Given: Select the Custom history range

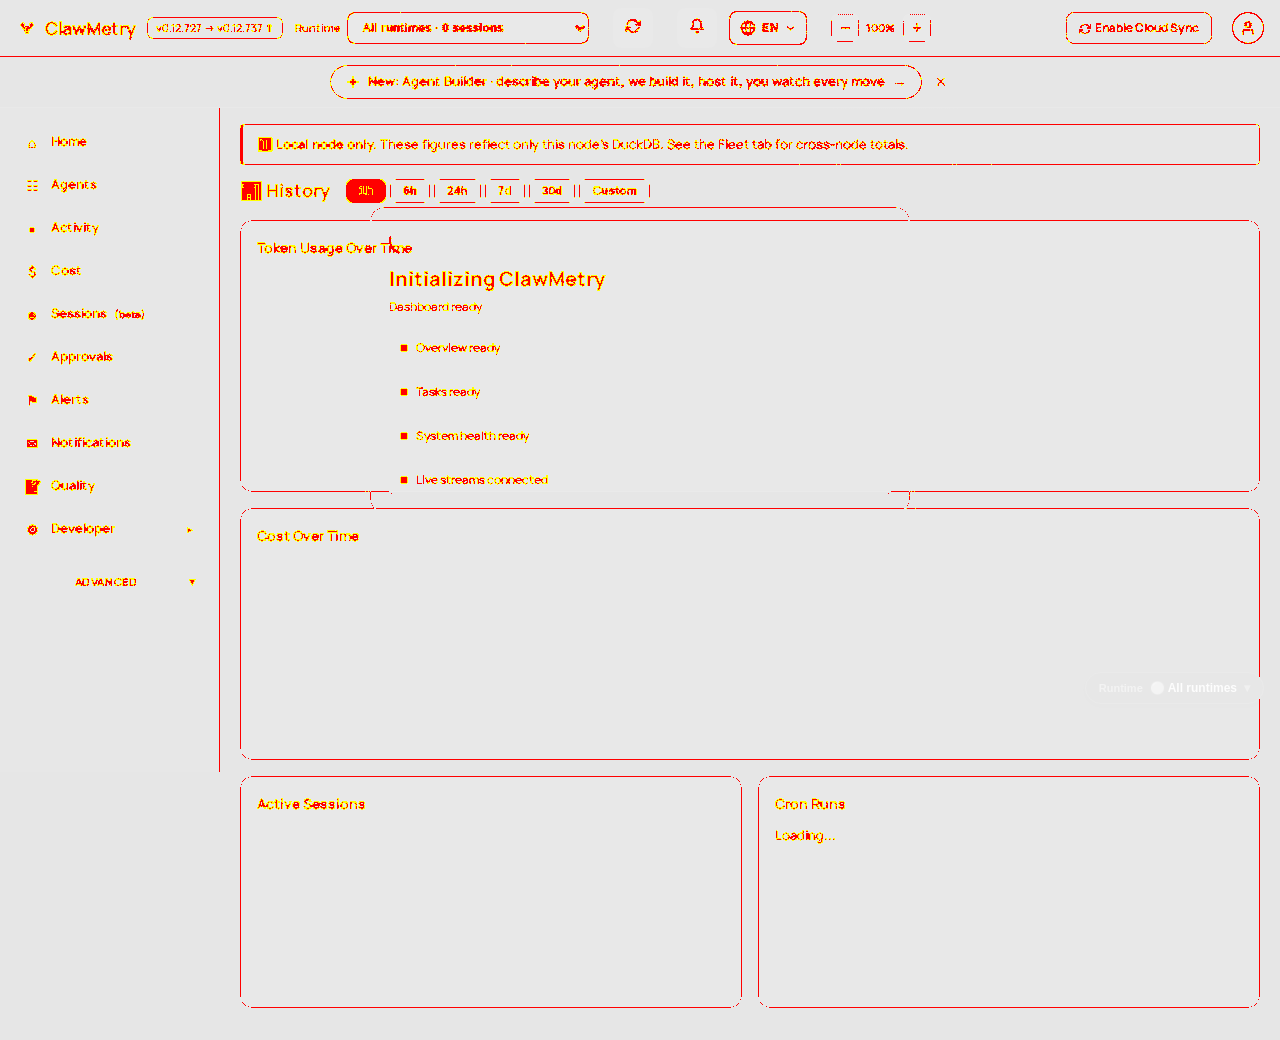Looking at the screenshot, I should pos(614,191).
